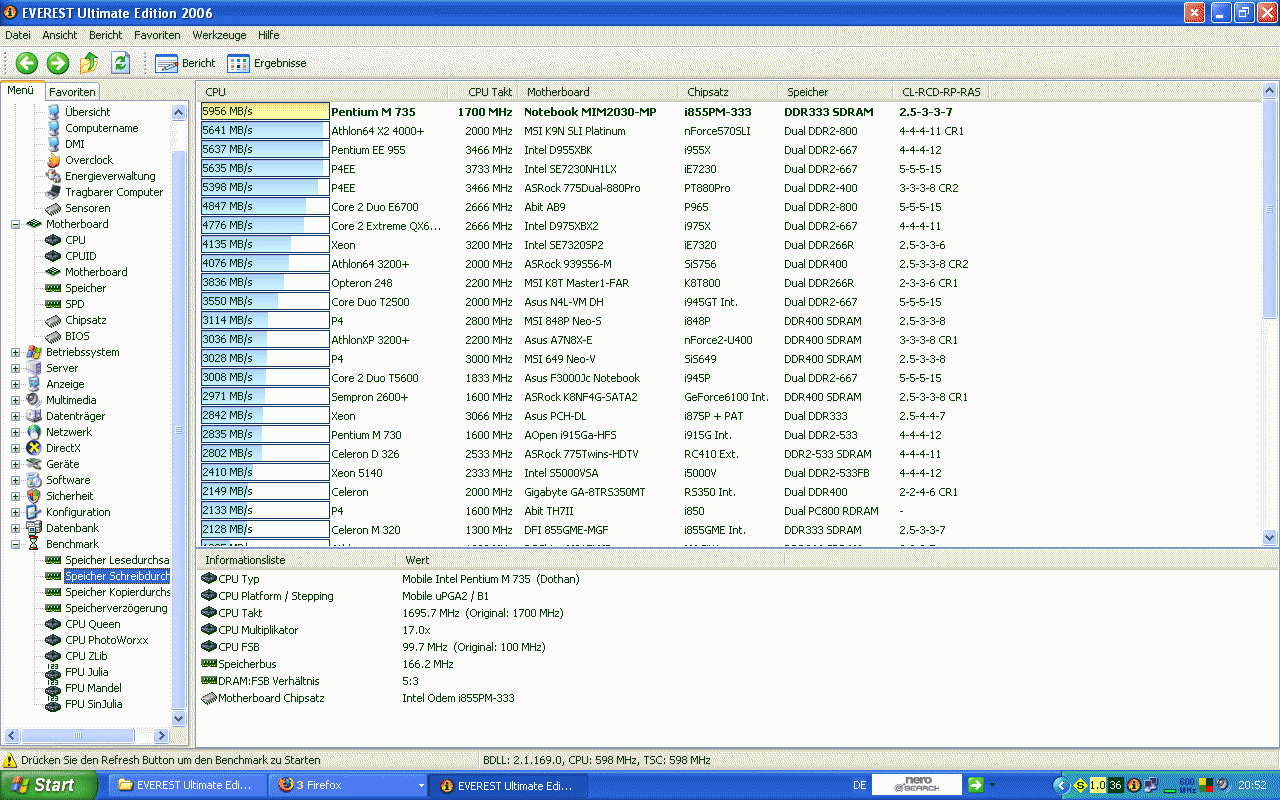Open the Bericht menu in menu bar
1280x800 pixels.
click(106, 35)
